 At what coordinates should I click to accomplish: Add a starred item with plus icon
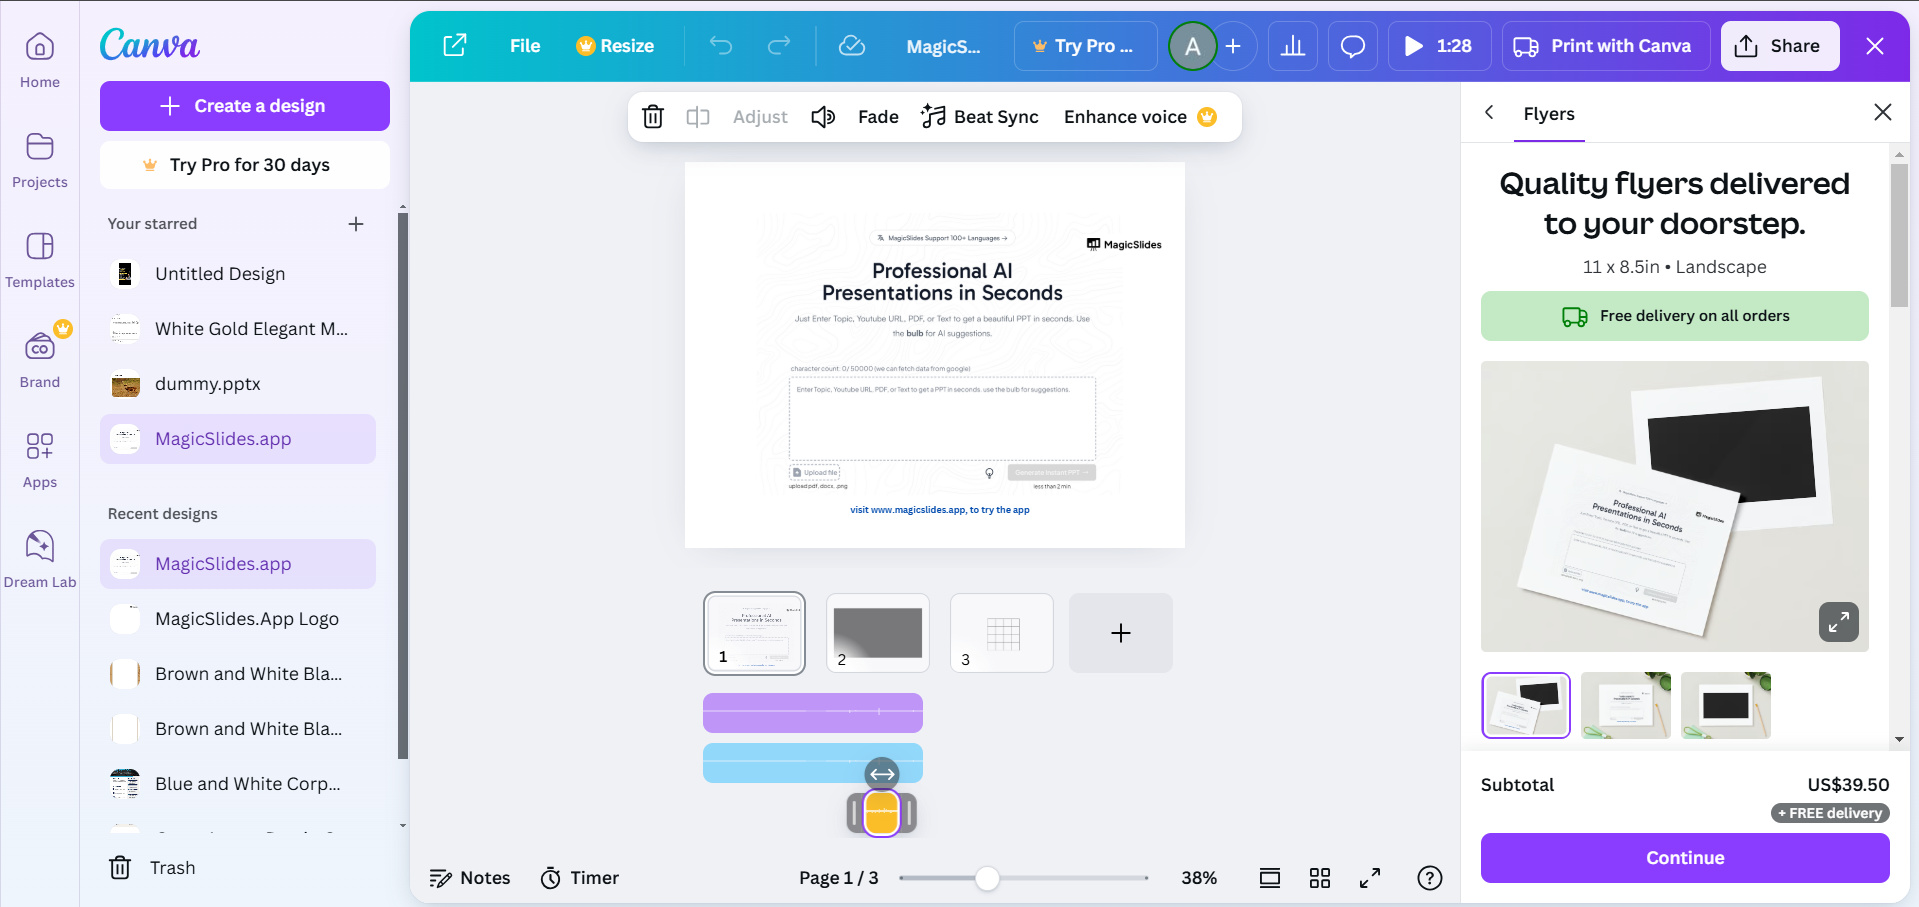356,224
